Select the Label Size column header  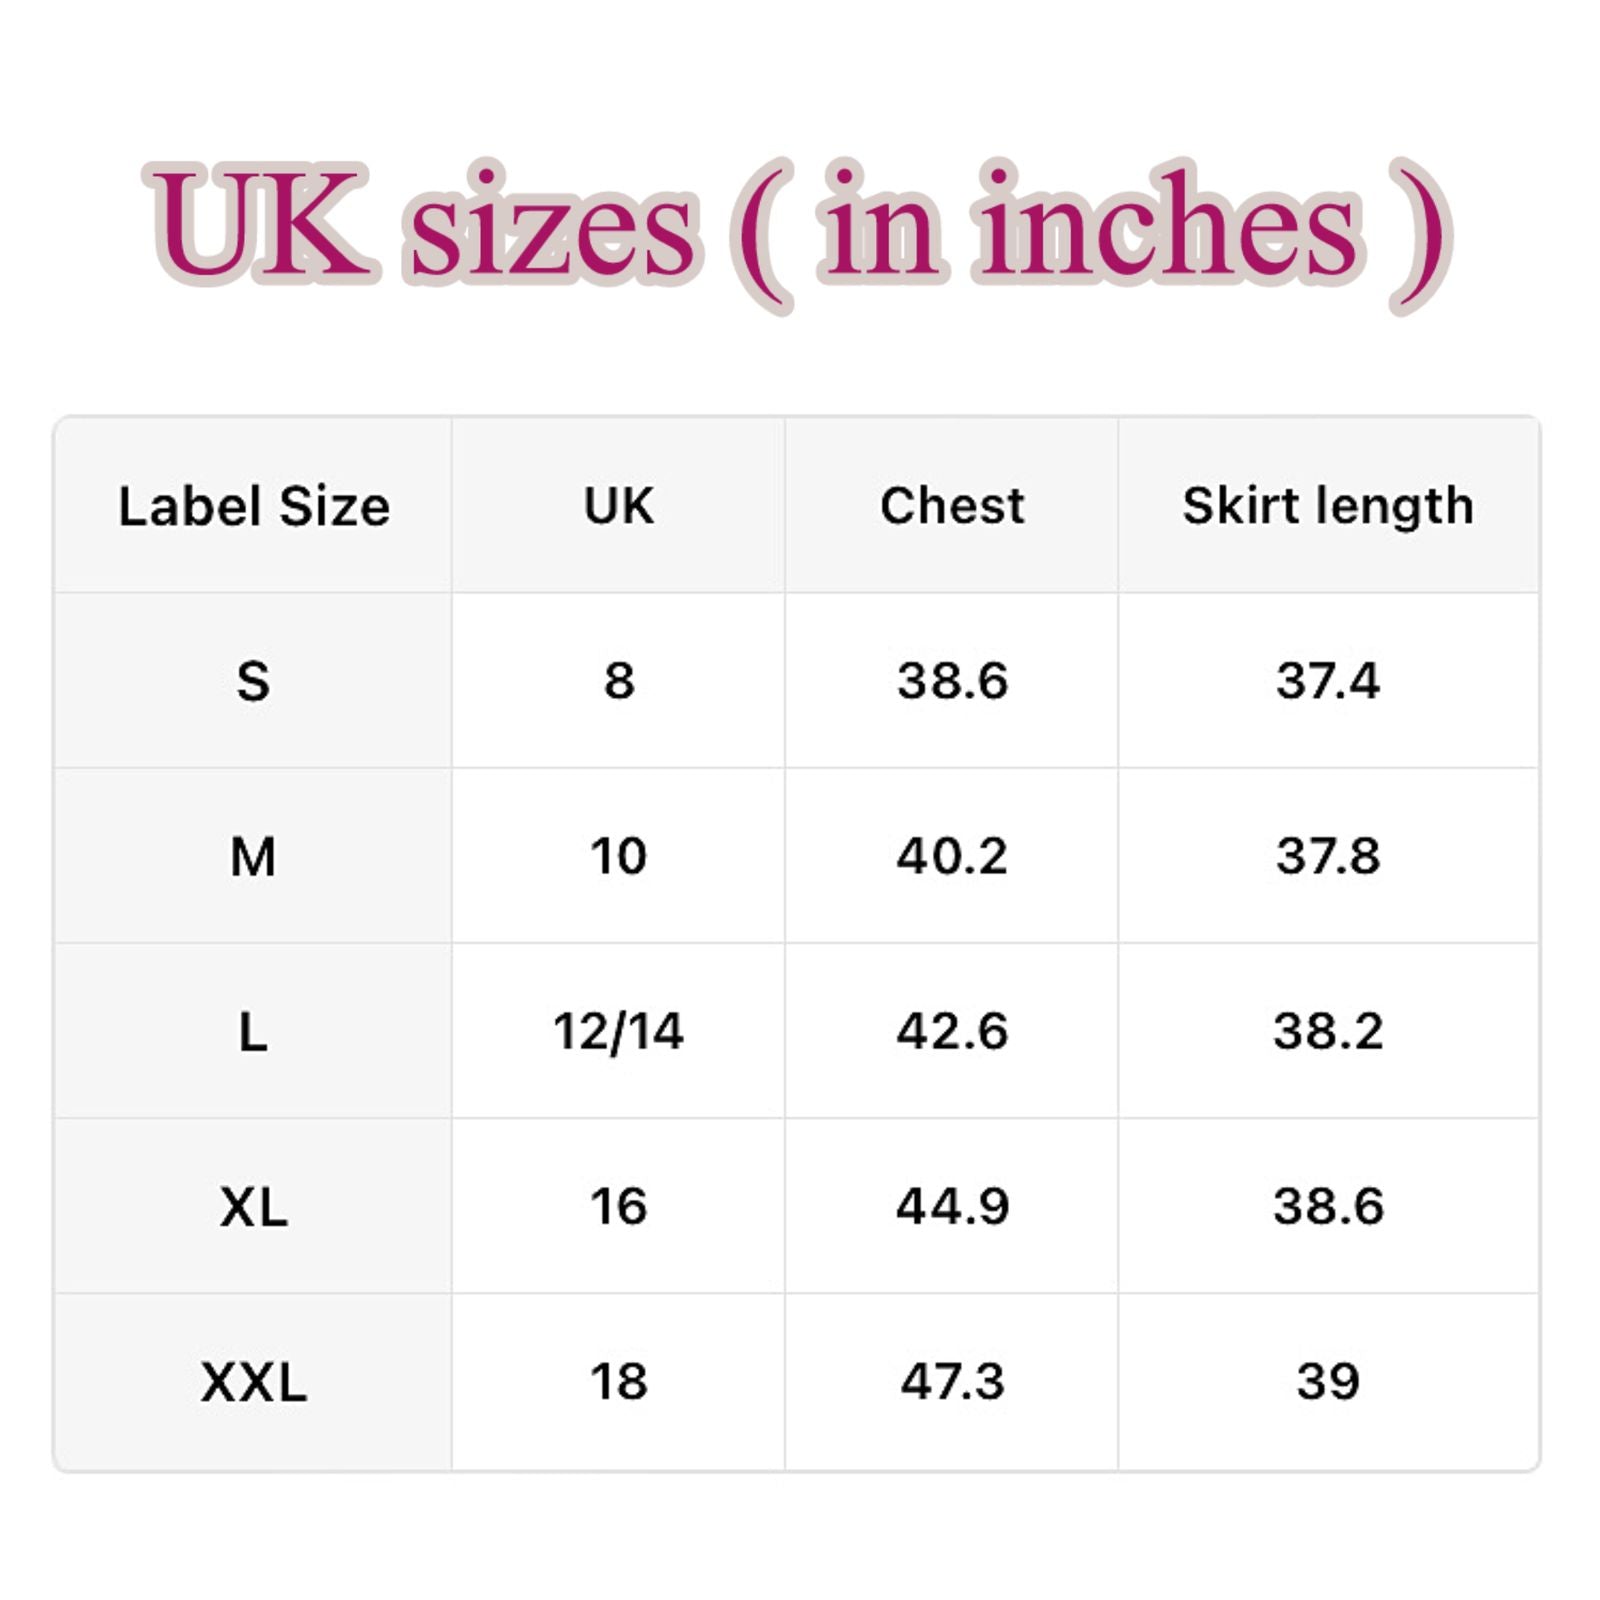click(x=254, y=506)
